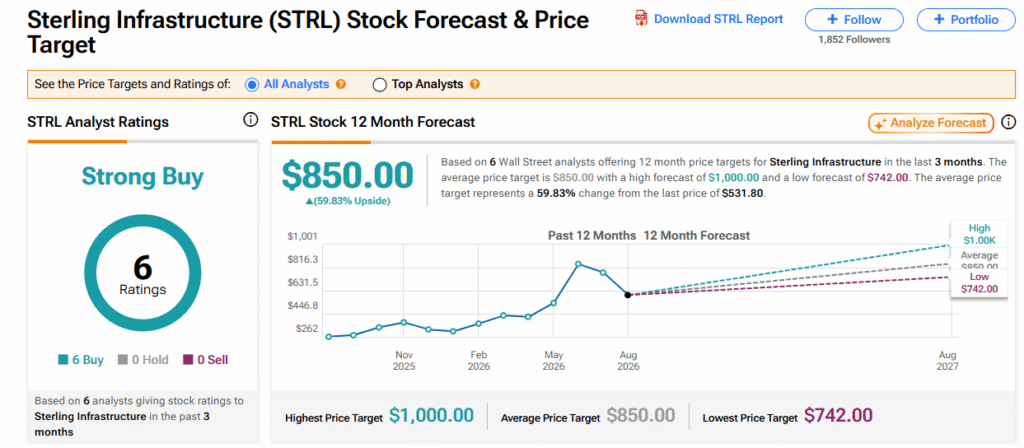Image resolution: width=1024 pixels, height=448 pixels.
Task: Click orange help icon after All Analysts
Action: (340, 84)
